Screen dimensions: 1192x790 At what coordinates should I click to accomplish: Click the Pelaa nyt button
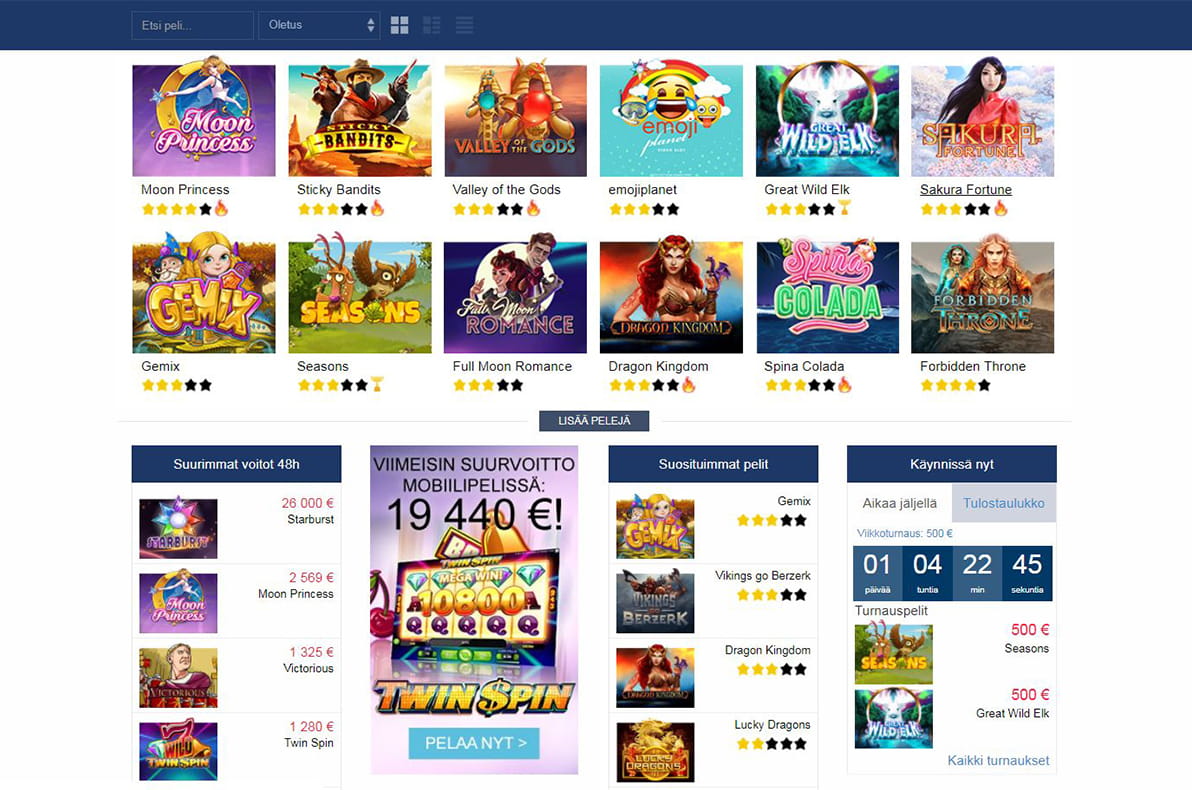point(474,743)
